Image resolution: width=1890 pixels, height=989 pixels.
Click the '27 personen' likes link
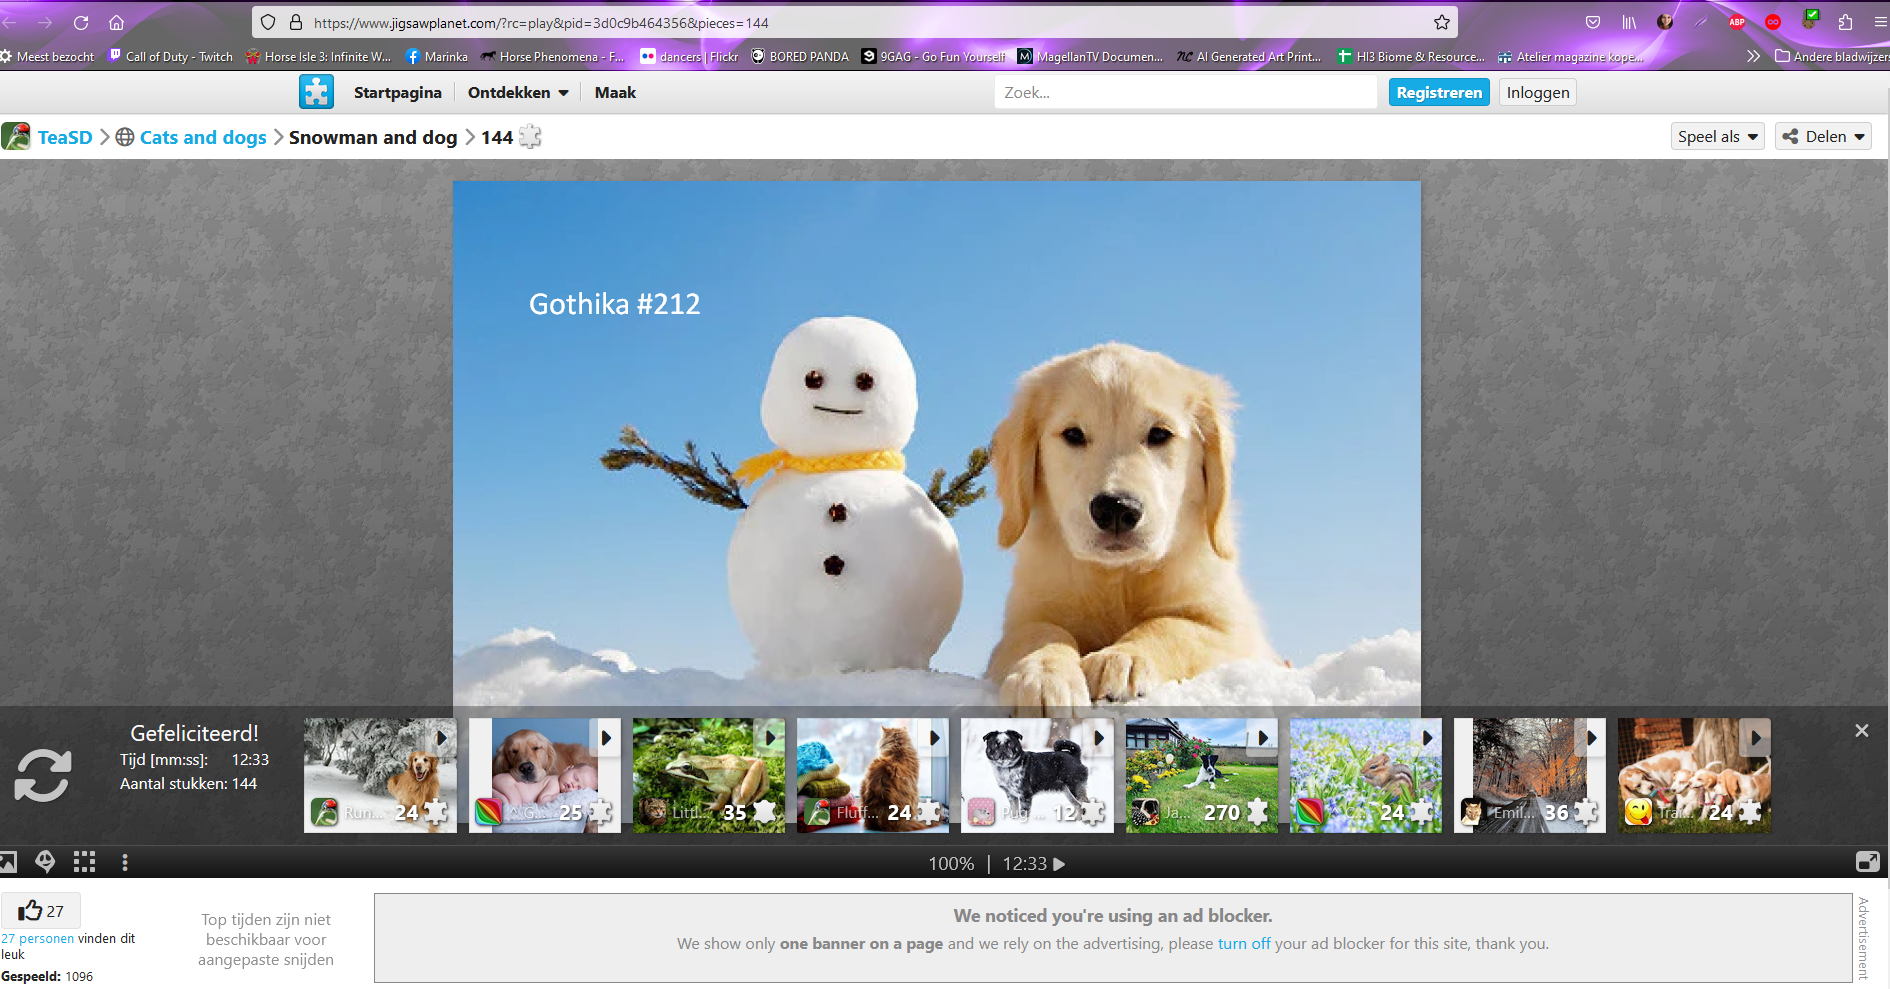click(x=38, y=938)
